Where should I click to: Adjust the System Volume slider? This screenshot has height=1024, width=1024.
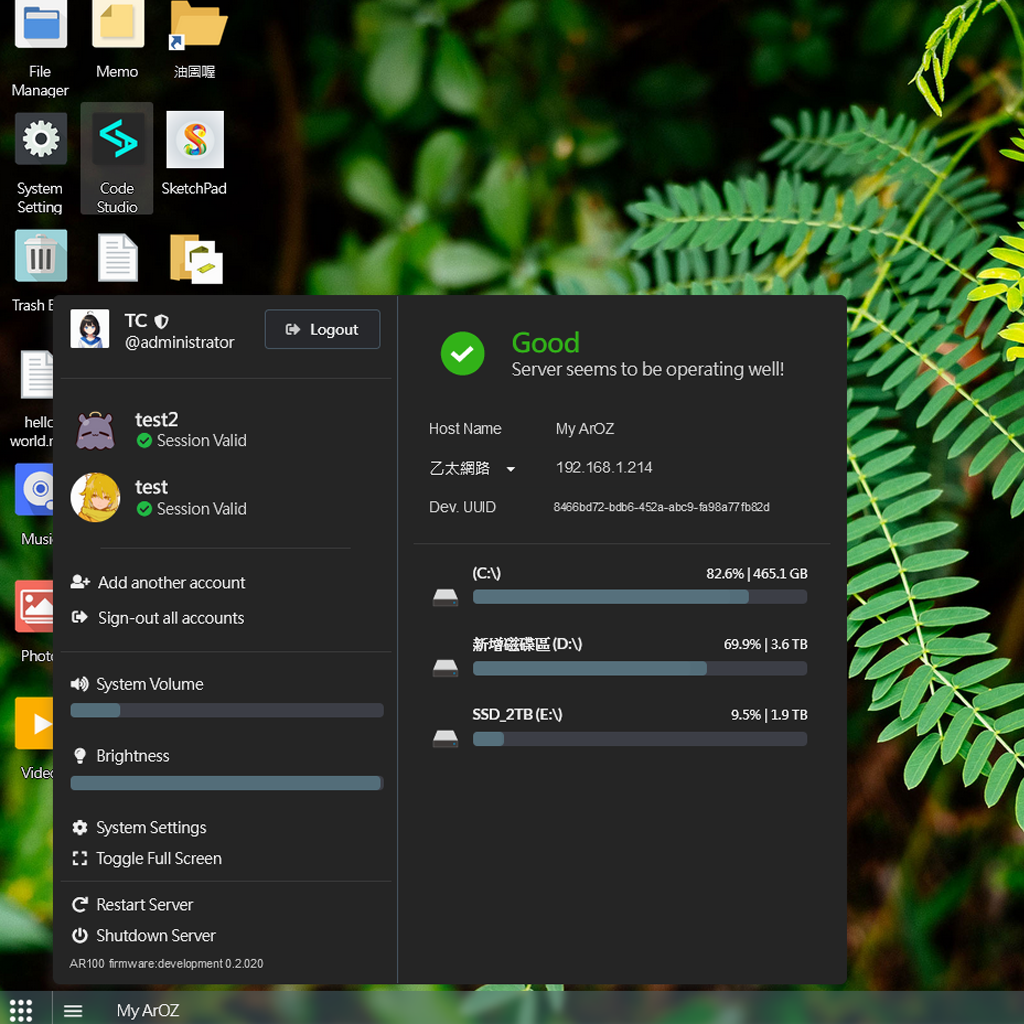[226, 710]
